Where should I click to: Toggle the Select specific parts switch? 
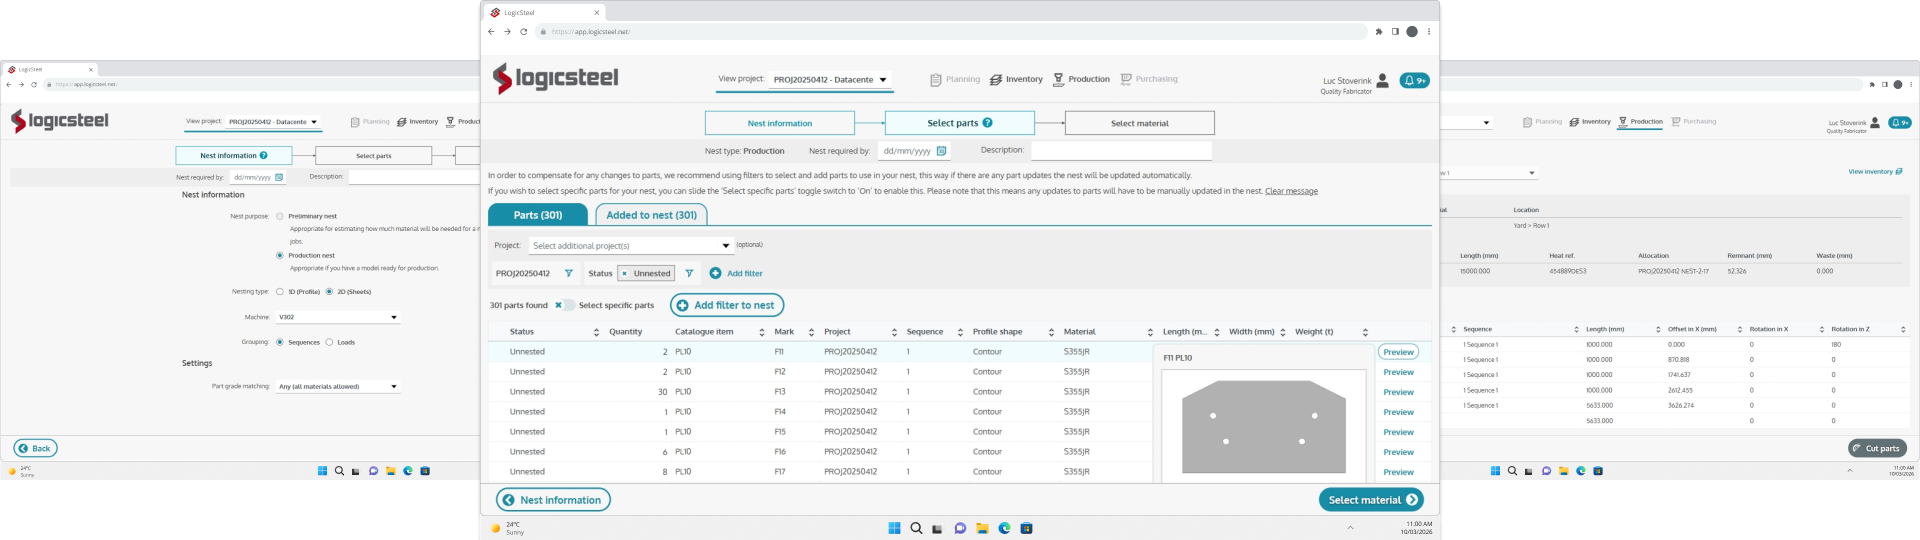(x=564, y=305)
